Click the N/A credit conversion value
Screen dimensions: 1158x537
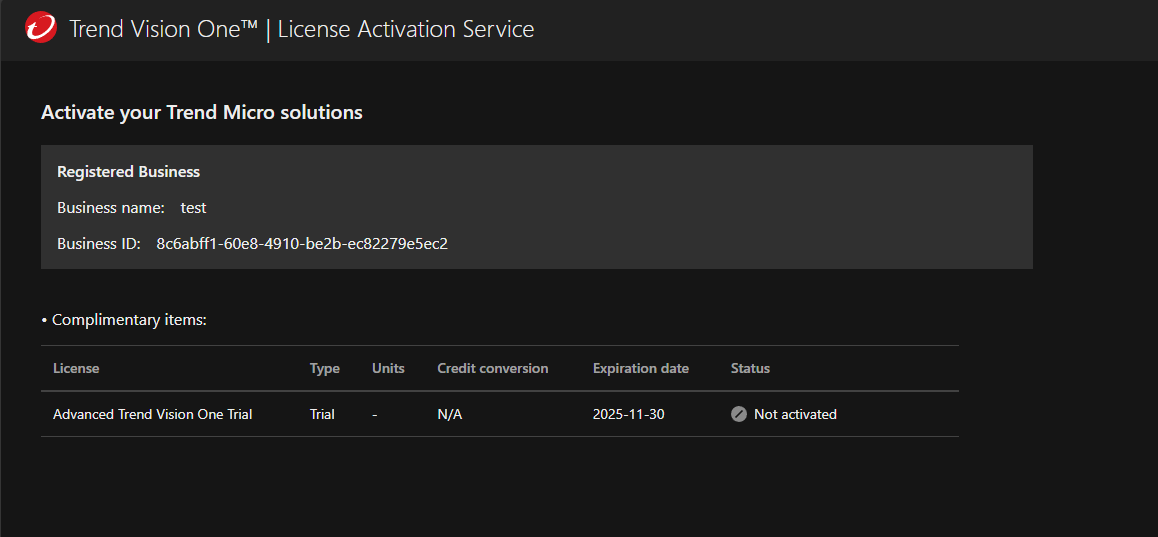click(450, 414)
